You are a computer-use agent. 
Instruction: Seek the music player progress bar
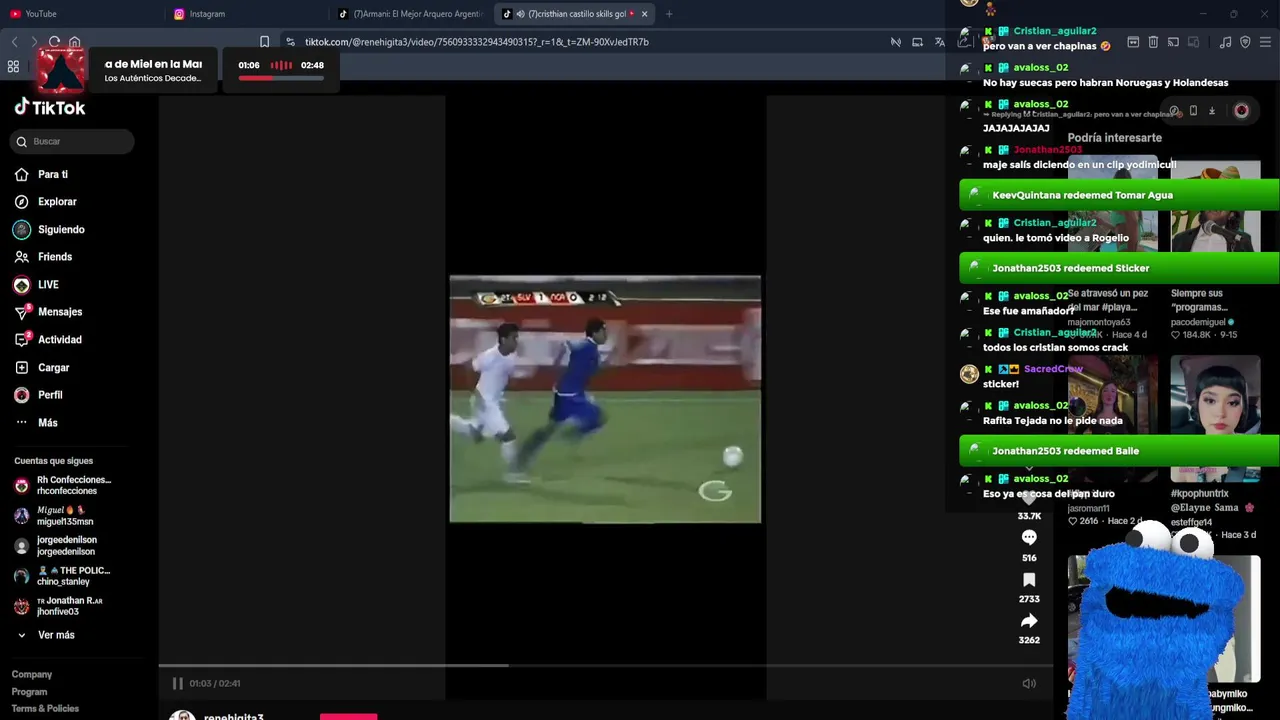coord(281,78)
